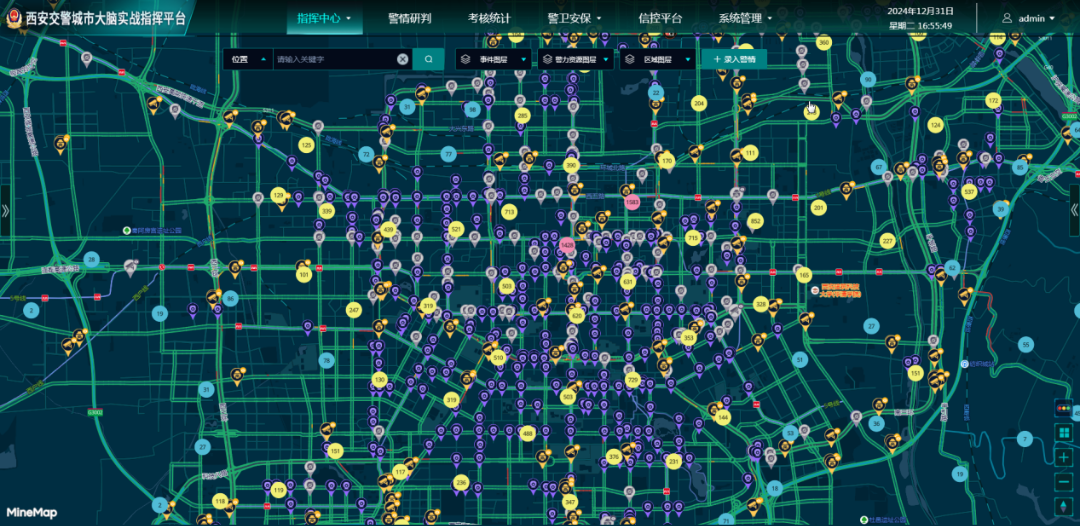
Task: Open the 位置 search type dropdown
Action: 247,59
